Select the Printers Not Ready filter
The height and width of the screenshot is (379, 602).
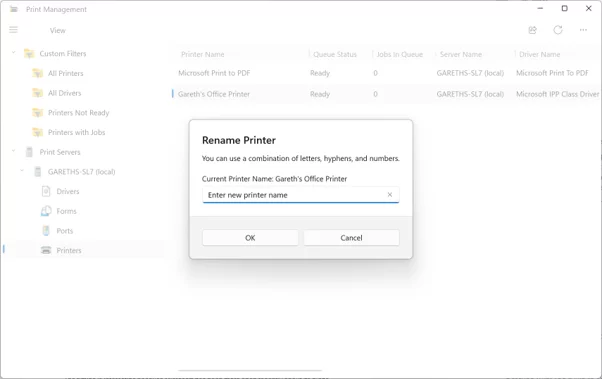pyautogui.click(x=71, y=113)
